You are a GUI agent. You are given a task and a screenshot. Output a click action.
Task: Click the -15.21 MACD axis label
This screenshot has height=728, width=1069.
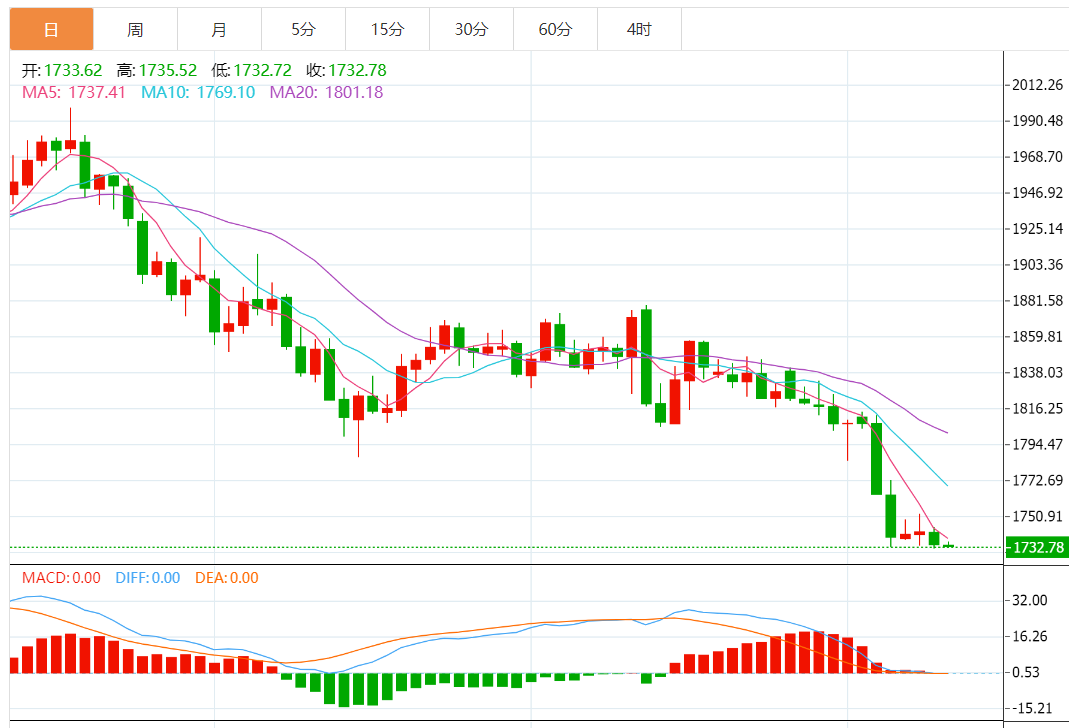coord(1032,709)
